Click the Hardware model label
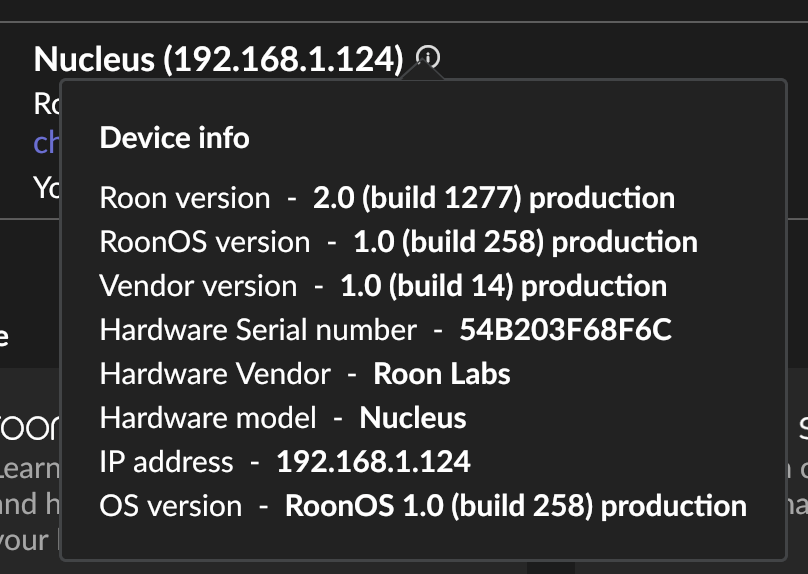Image resolution: width=808 pixels, height=574 pixels. [x=208, y=418]
